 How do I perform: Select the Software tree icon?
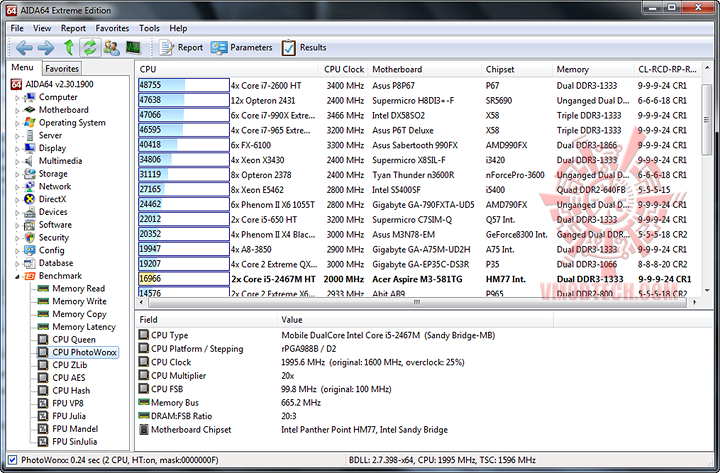30,225
